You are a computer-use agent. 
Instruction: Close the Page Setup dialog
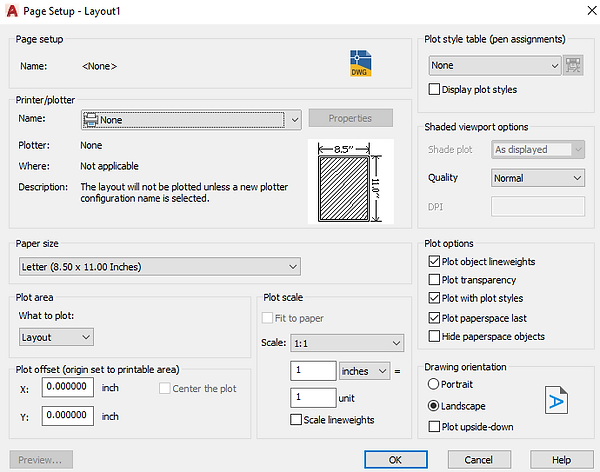point(592,11)
